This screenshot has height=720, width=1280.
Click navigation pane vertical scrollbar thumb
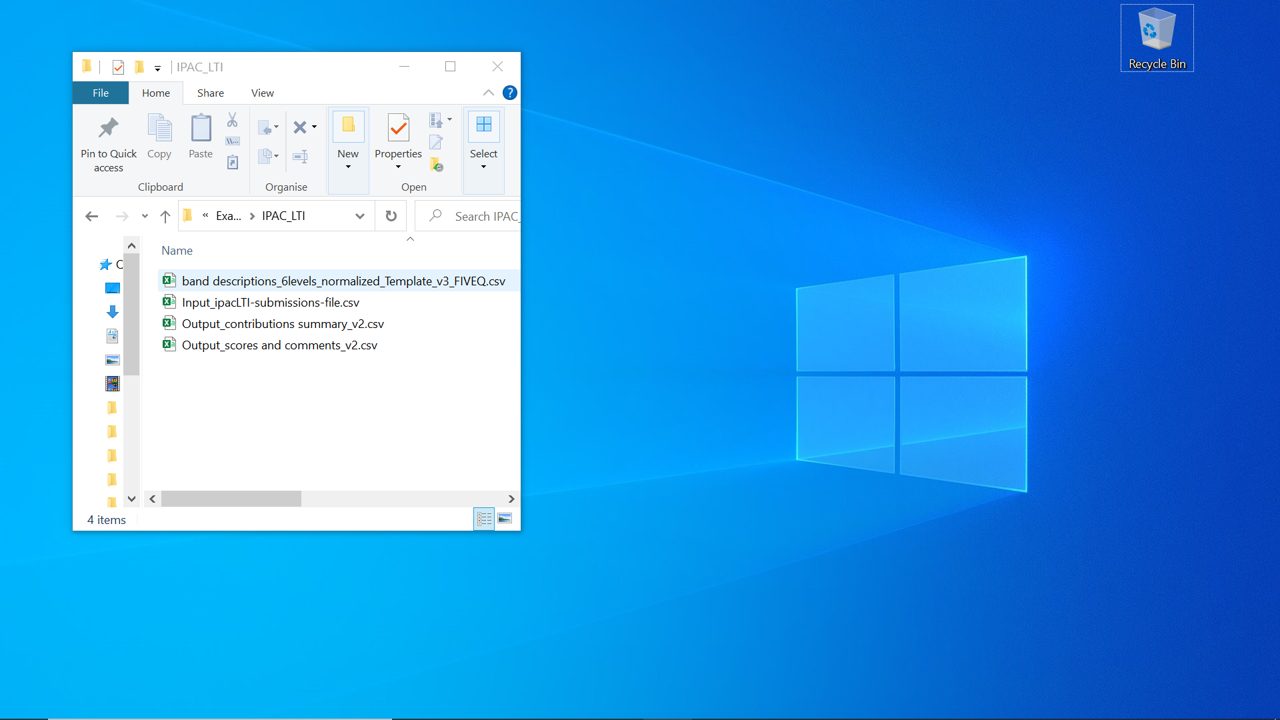point(131,315)
